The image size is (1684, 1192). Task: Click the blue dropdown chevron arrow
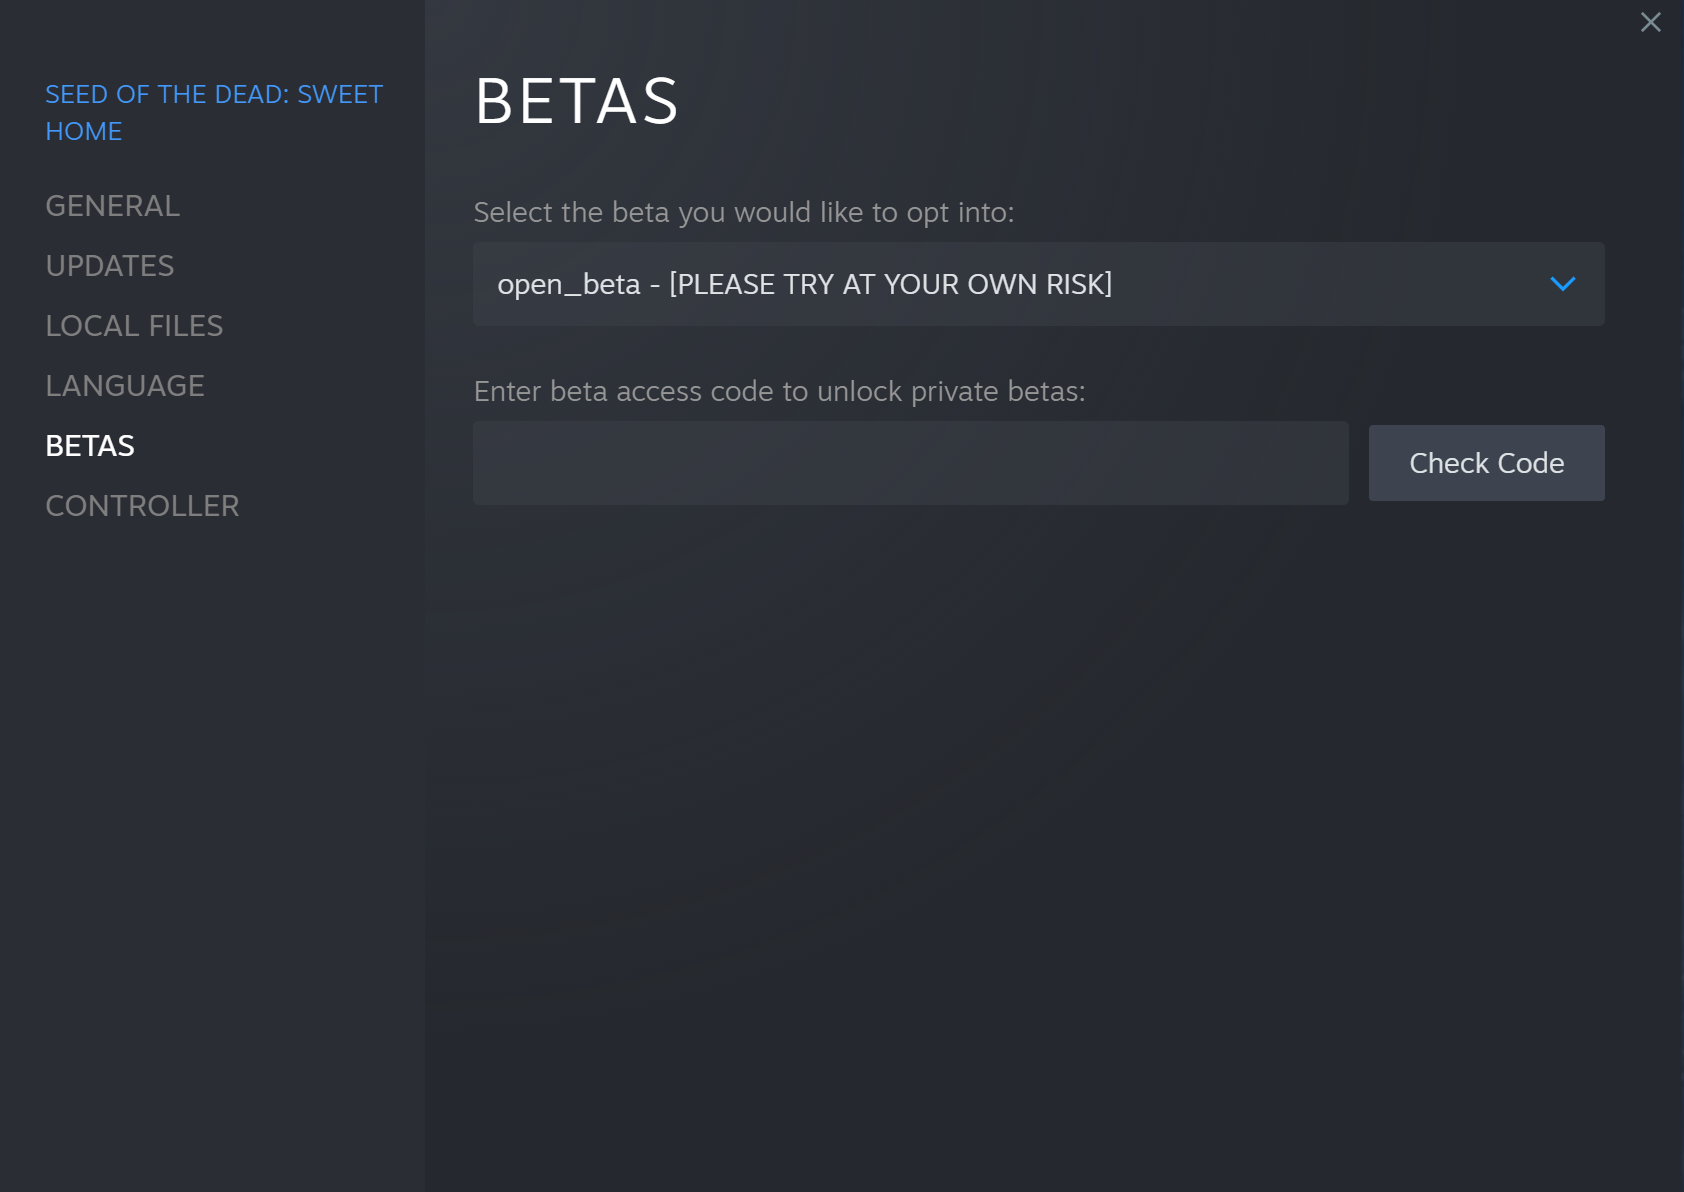coord(1562,284)
